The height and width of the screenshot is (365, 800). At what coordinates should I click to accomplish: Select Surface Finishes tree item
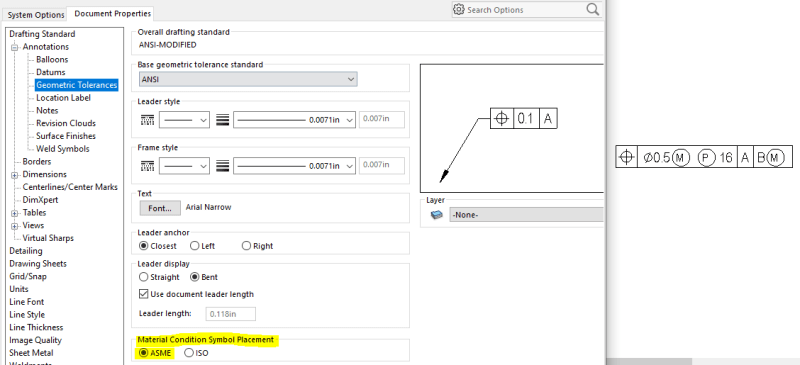[x=66, y=136]
